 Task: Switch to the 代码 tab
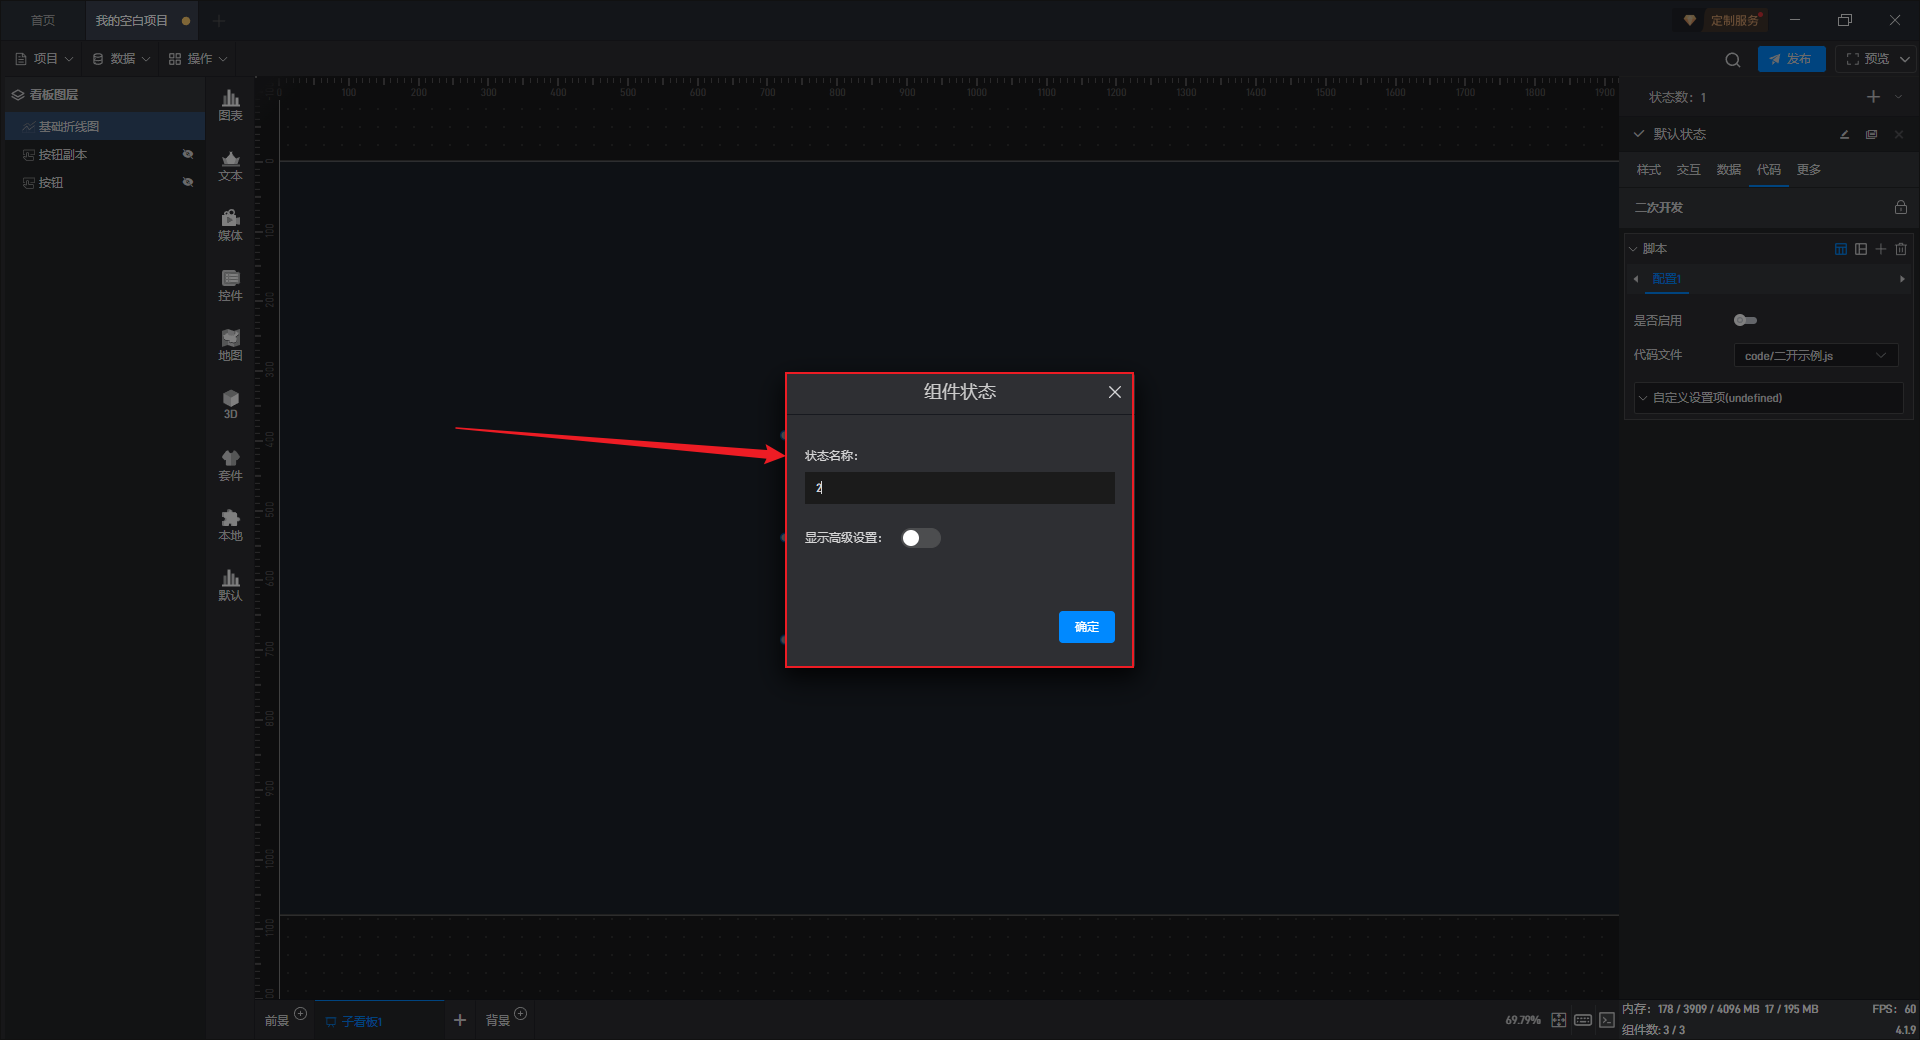[x=1768, y=170]
